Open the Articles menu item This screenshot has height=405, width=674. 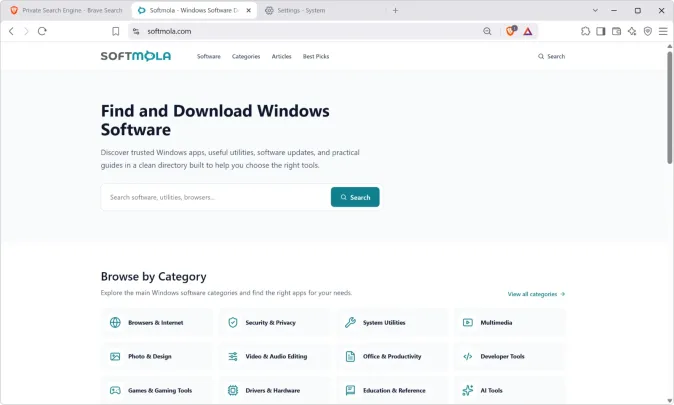point(282,56)
